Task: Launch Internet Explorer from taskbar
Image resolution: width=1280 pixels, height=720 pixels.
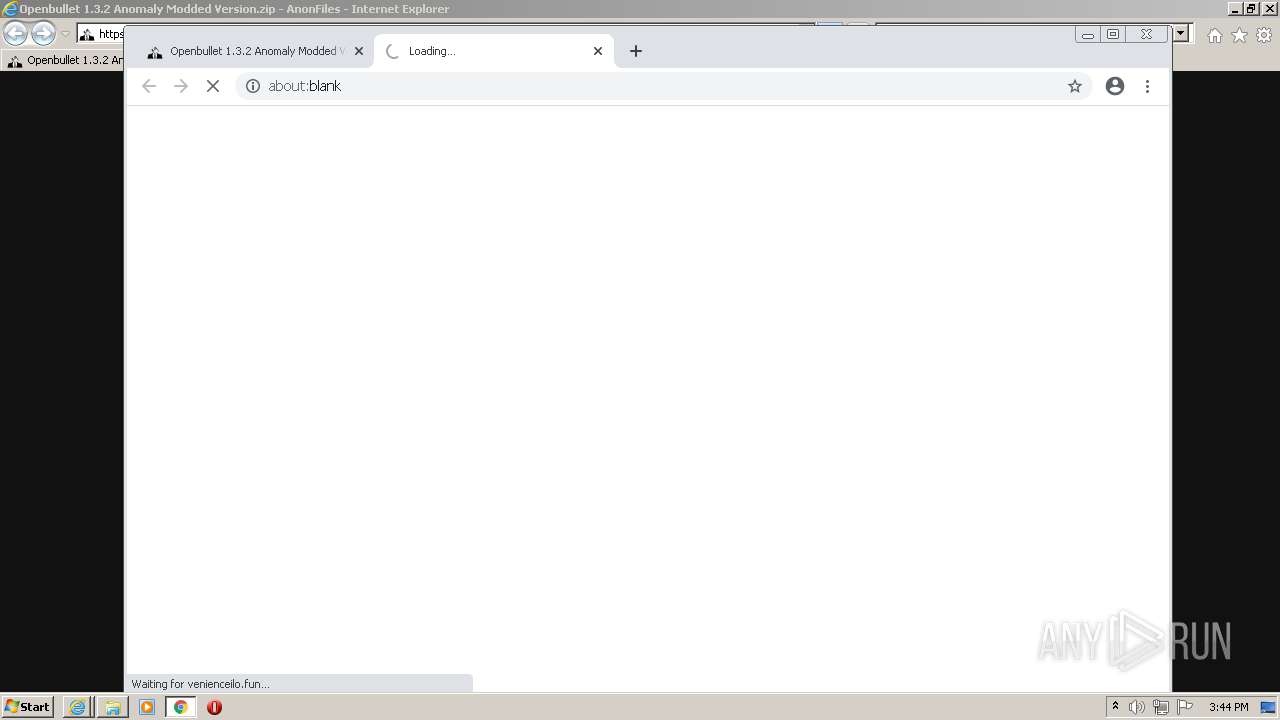Action: click(x=77, y=707)
